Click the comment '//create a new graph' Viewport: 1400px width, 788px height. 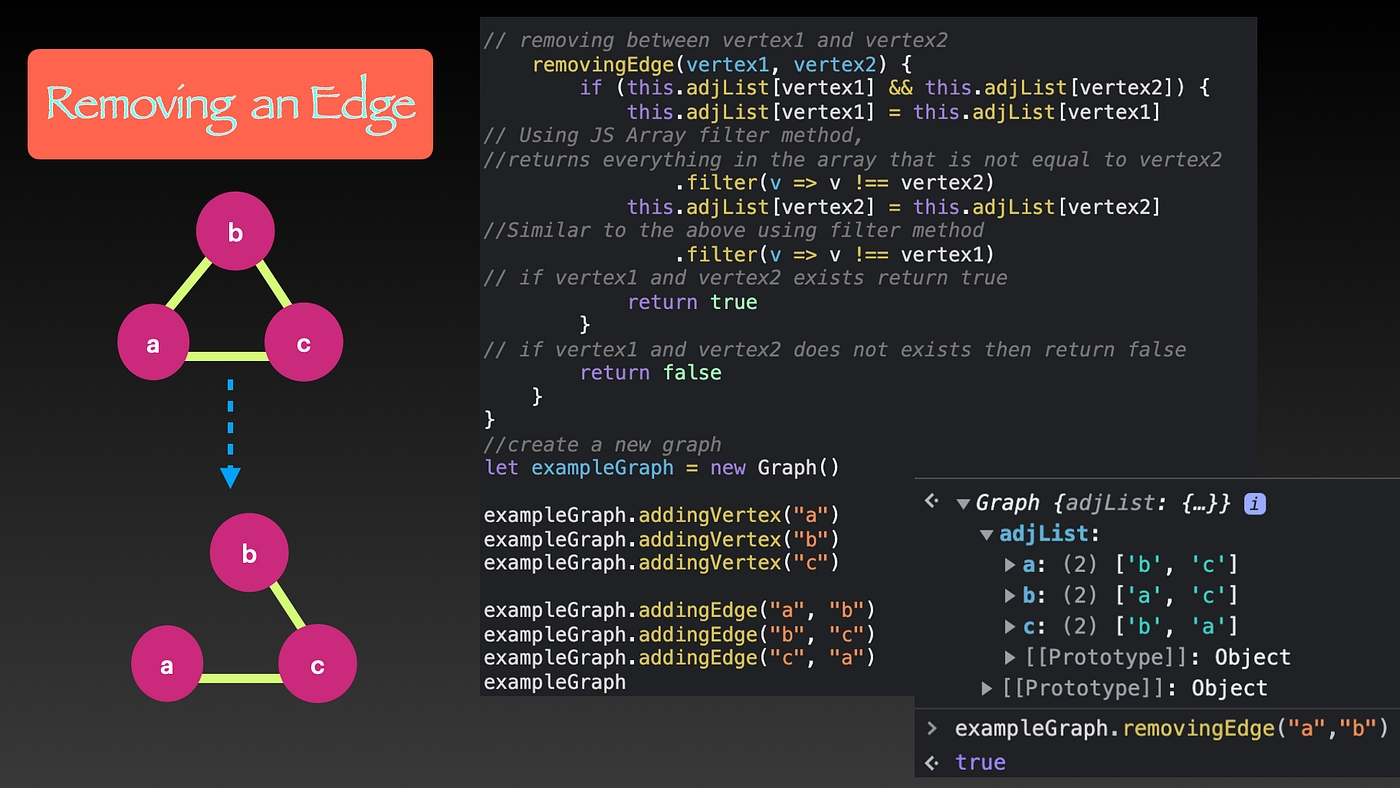point(602,444)
